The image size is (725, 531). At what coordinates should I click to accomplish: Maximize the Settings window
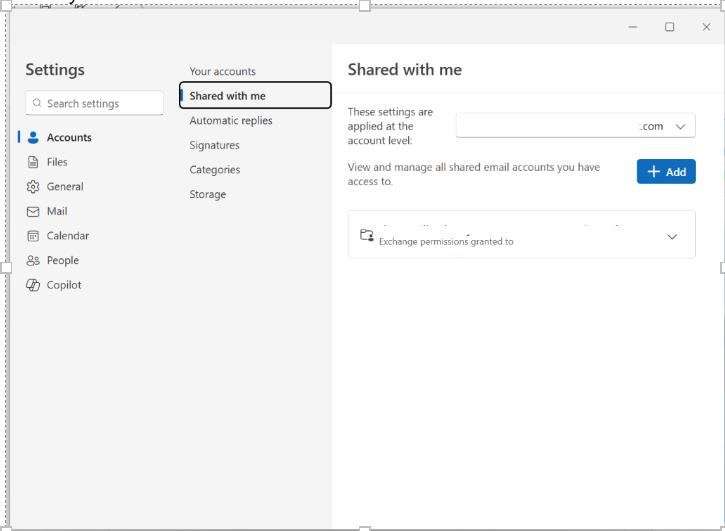coord(670,27)
